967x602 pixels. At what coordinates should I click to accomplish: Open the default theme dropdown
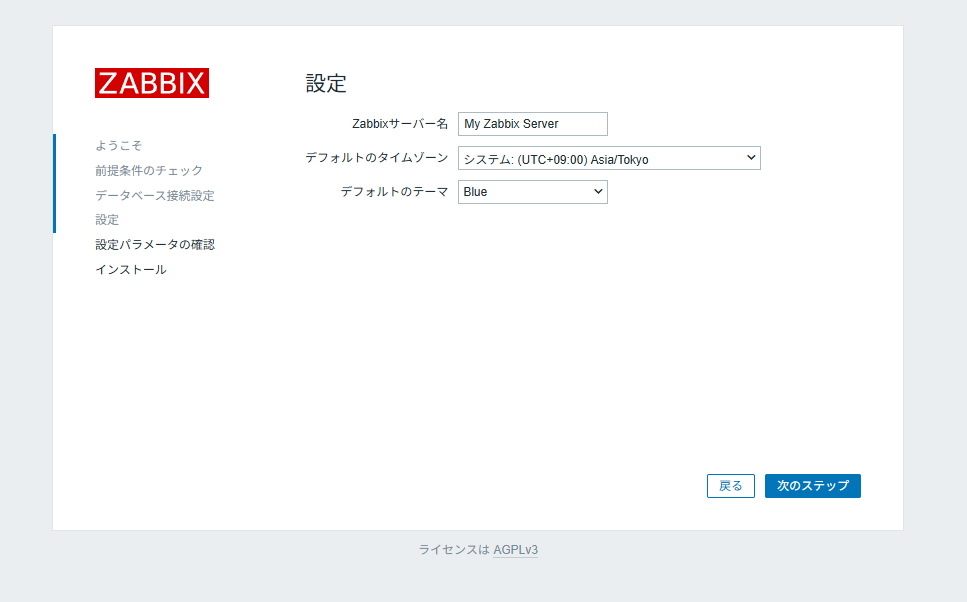(597, 191)
